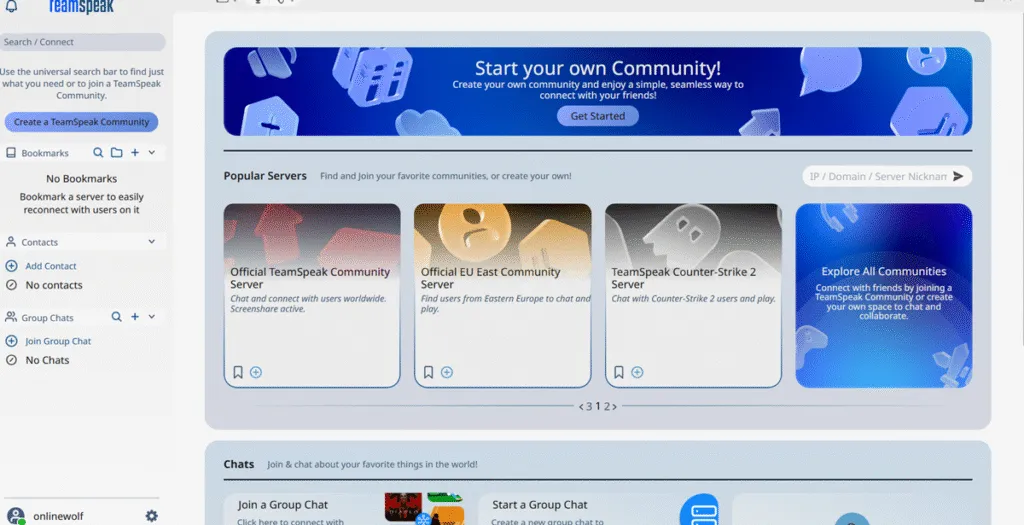Add a new bookmark with plus icon

point(135,152)
